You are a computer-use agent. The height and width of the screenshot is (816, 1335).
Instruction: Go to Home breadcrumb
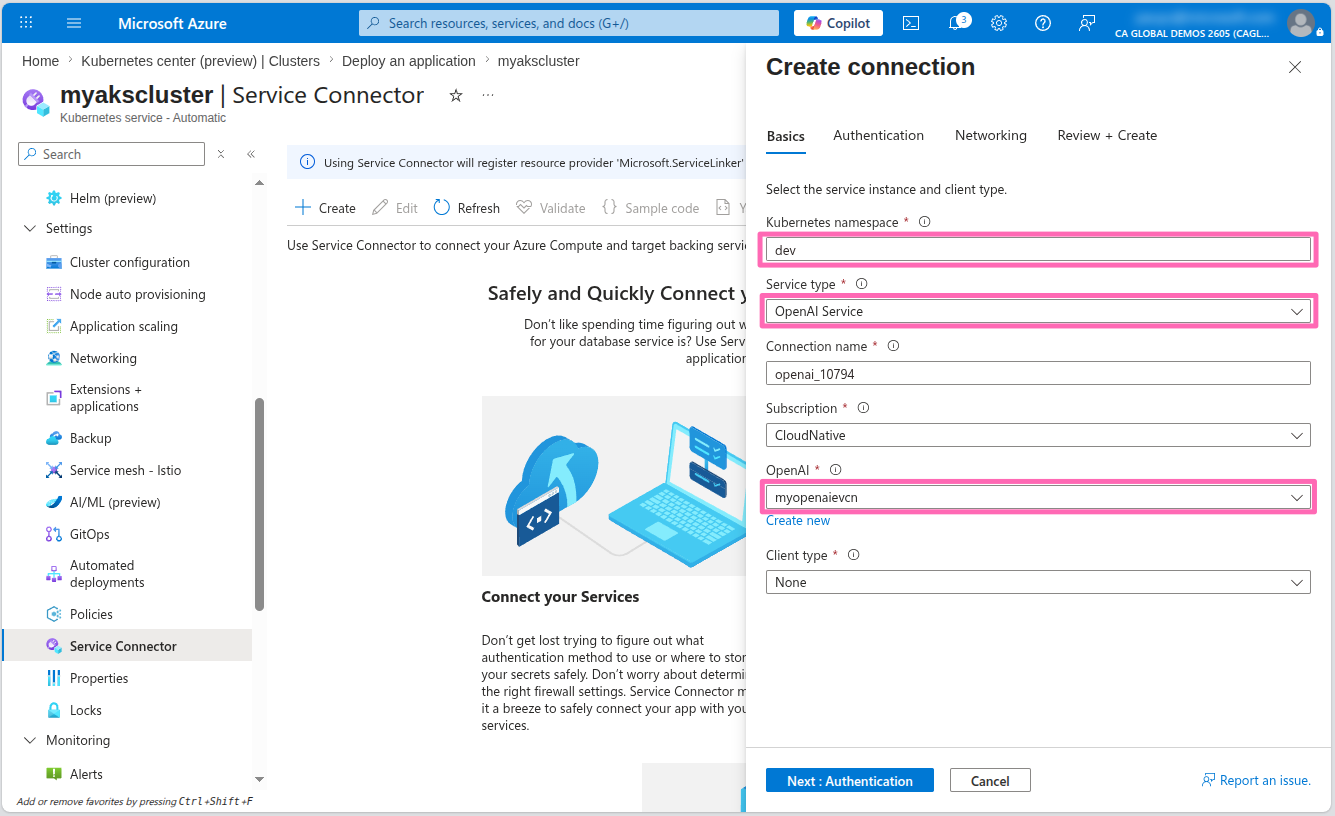[x=40, y=61]
